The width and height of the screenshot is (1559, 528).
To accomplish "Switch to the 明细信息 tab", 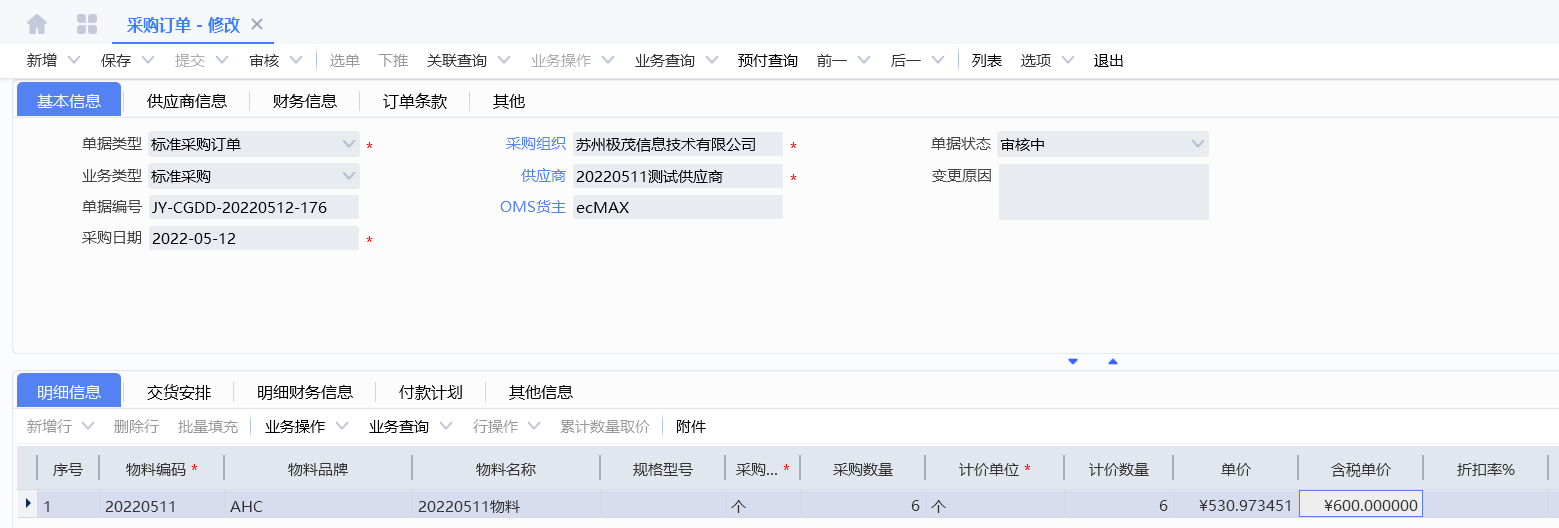I will [69, 391].
